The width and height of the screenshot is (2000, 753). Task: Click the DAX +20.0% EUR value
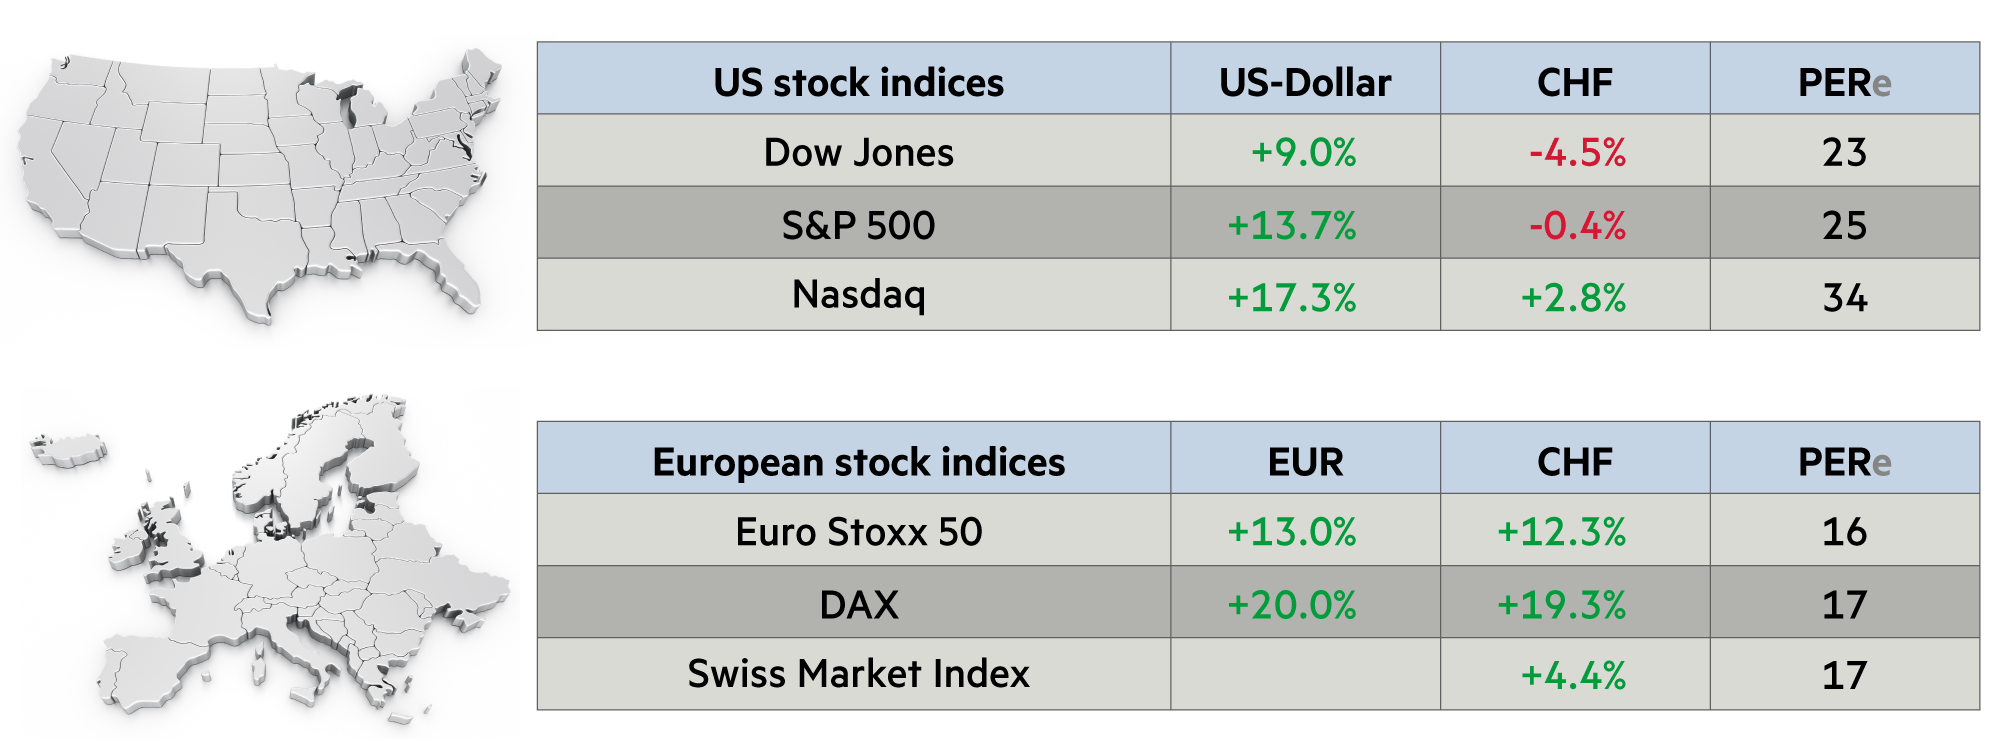coord(1291,605)
